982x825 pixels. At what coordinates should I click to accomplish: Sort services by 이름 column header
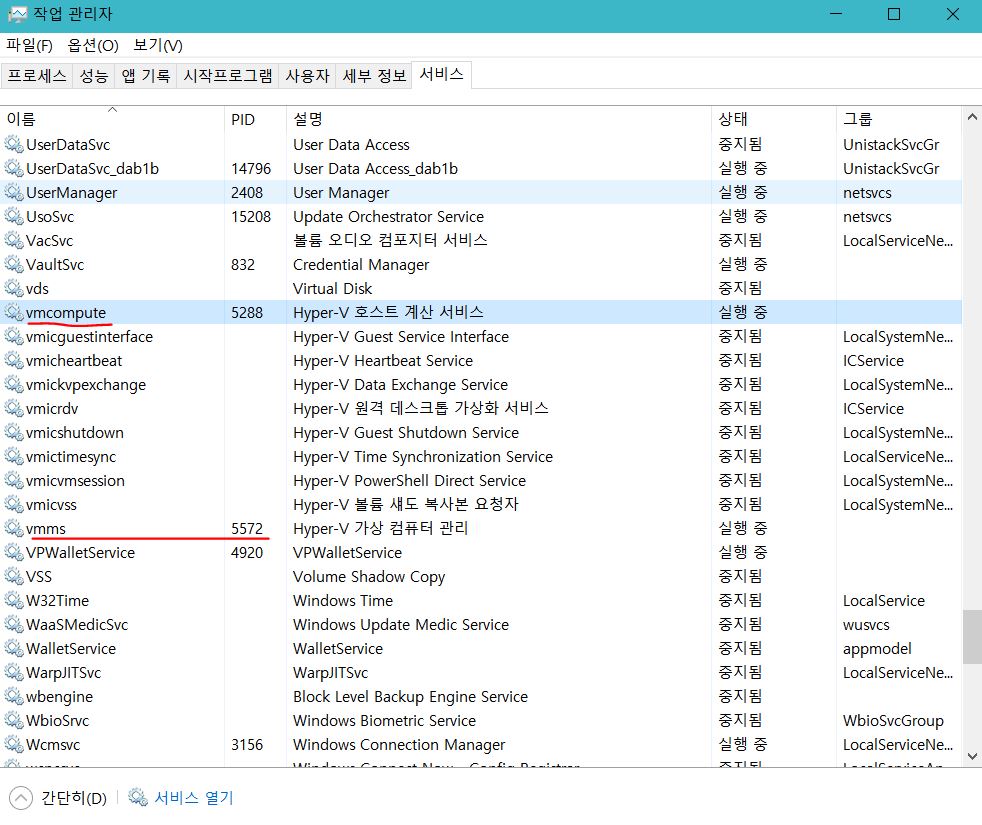coord(110,119)
